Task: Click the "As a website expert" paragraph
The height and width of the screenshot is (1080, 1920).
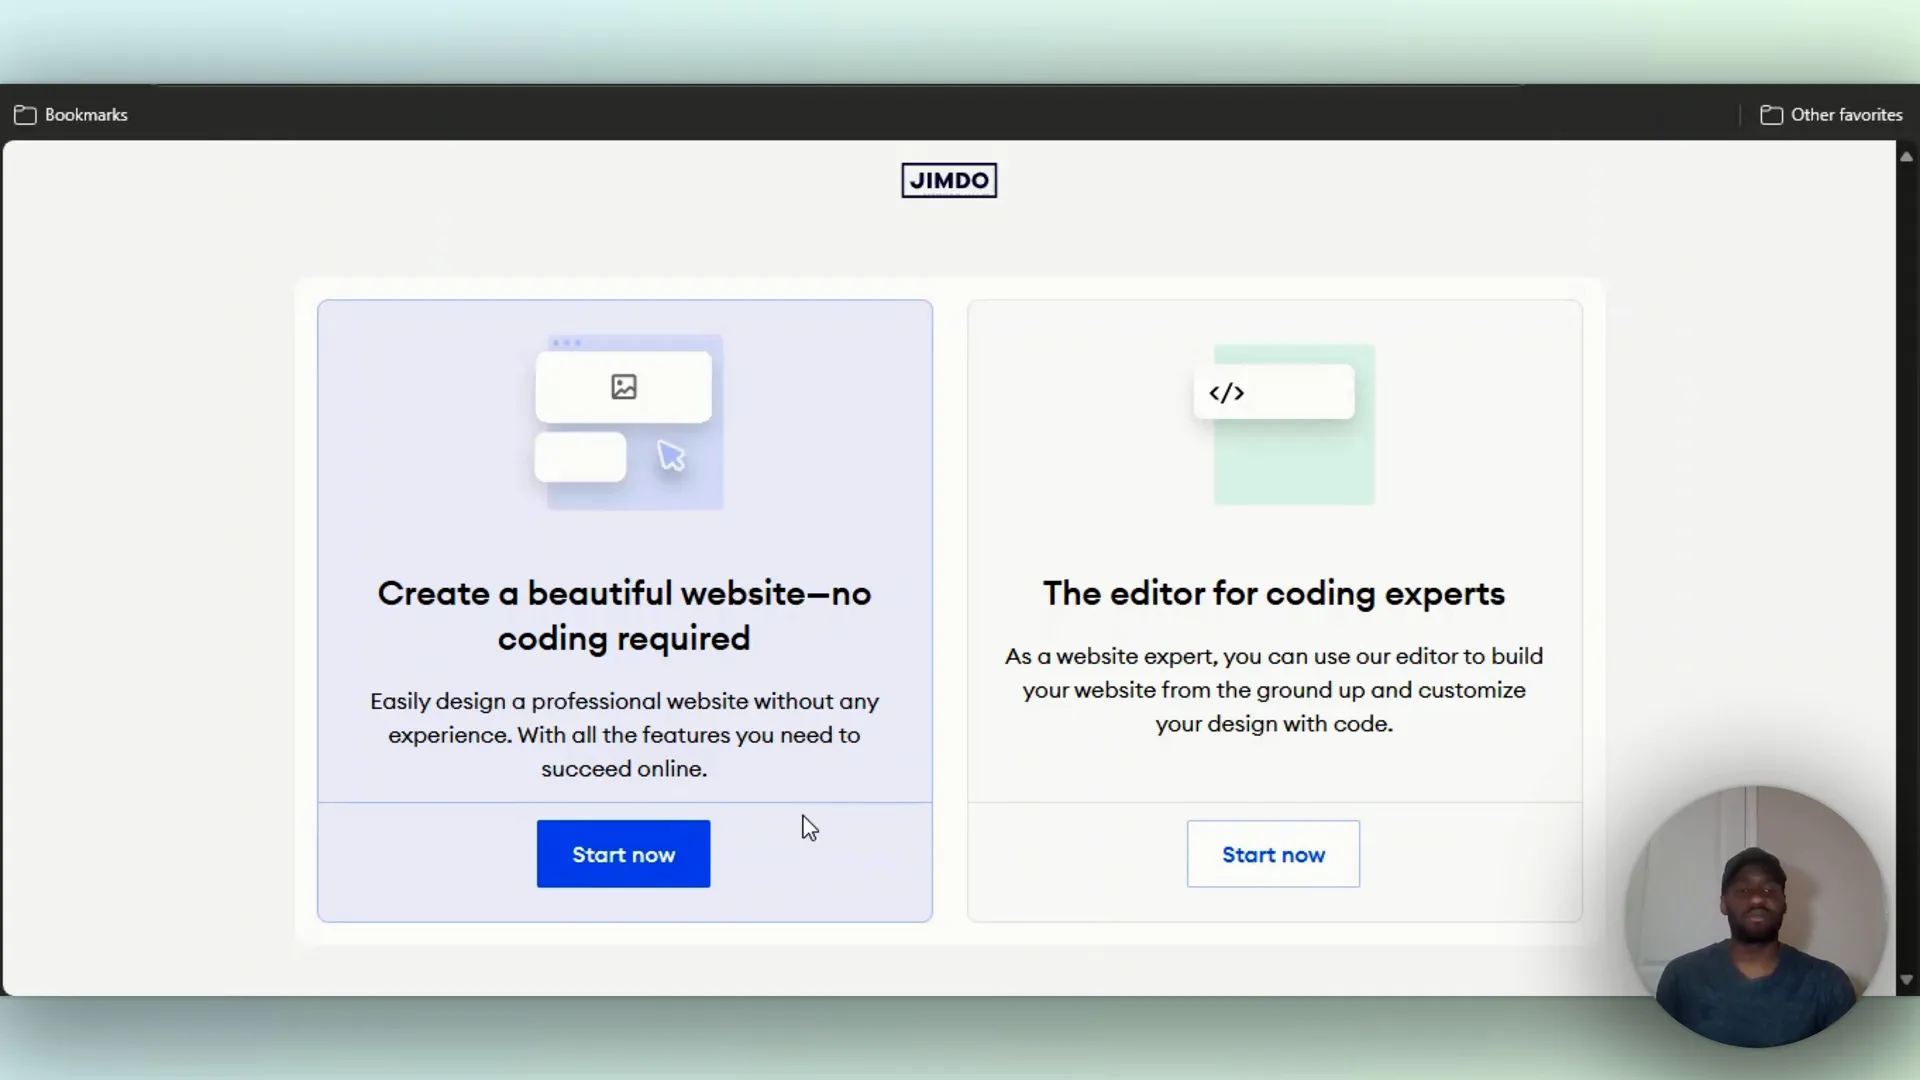Action: 1273,690
